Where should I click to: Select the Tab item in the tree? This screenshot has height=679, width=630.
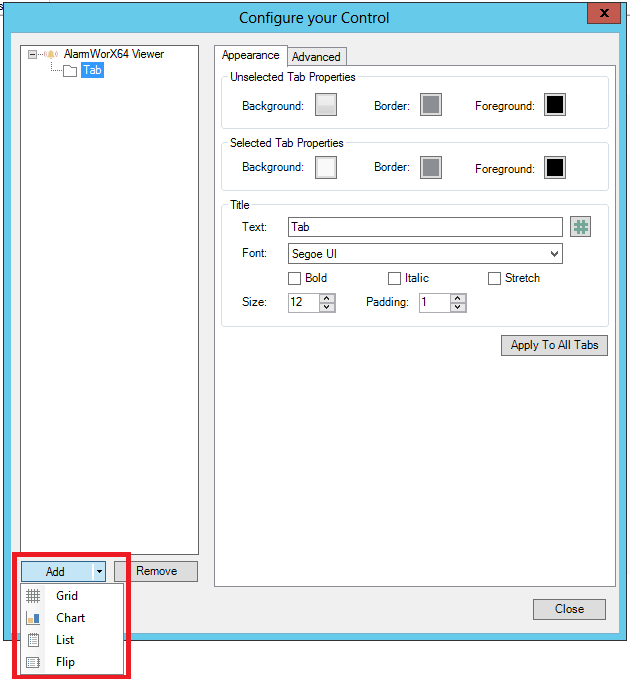coord(92,70)
